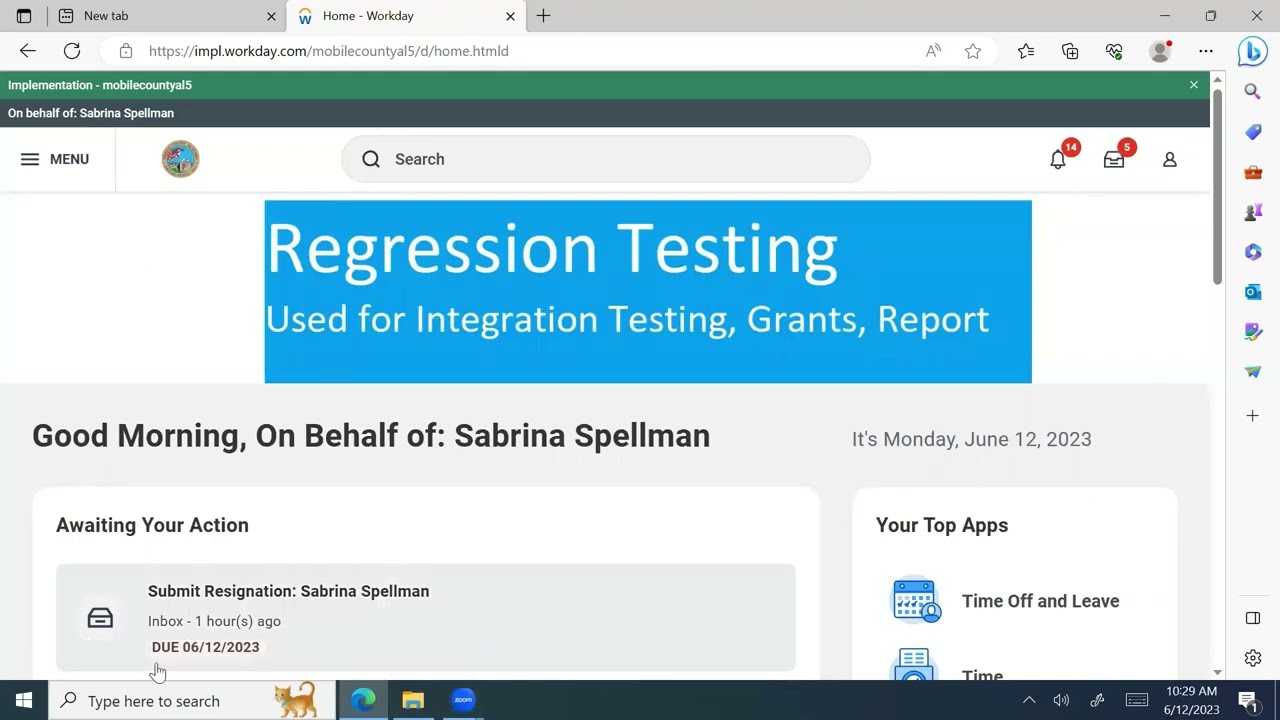Open the Time Off and Leave app

[x=1040, y=601]
